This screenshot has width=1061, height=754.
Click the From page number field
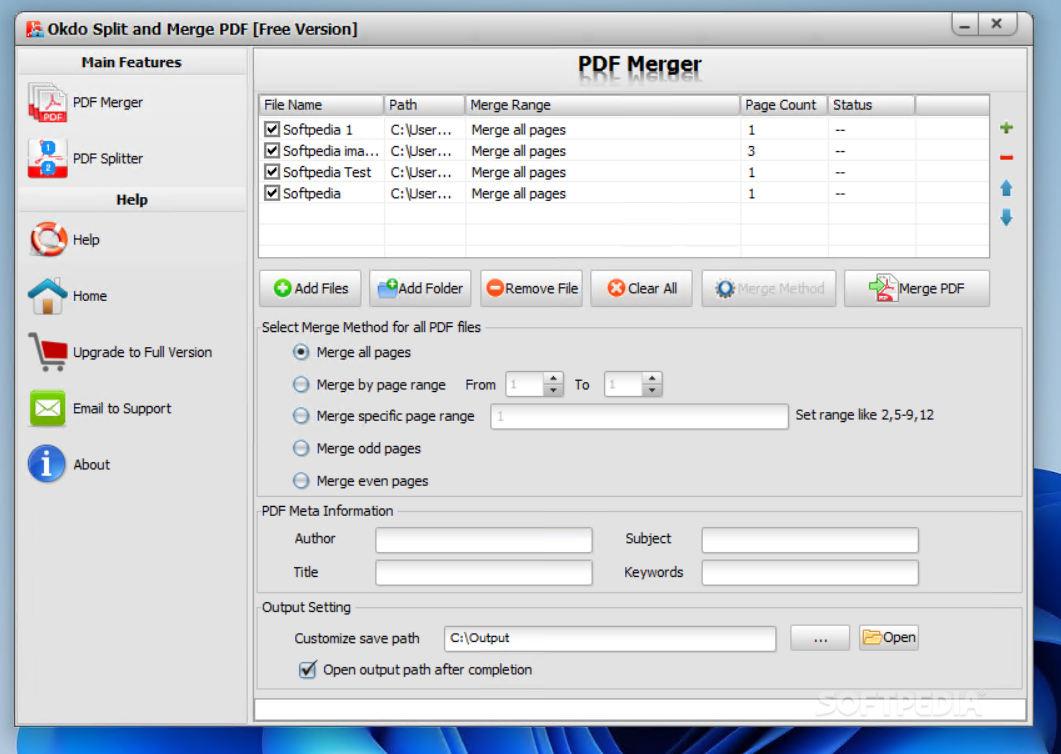525,384
